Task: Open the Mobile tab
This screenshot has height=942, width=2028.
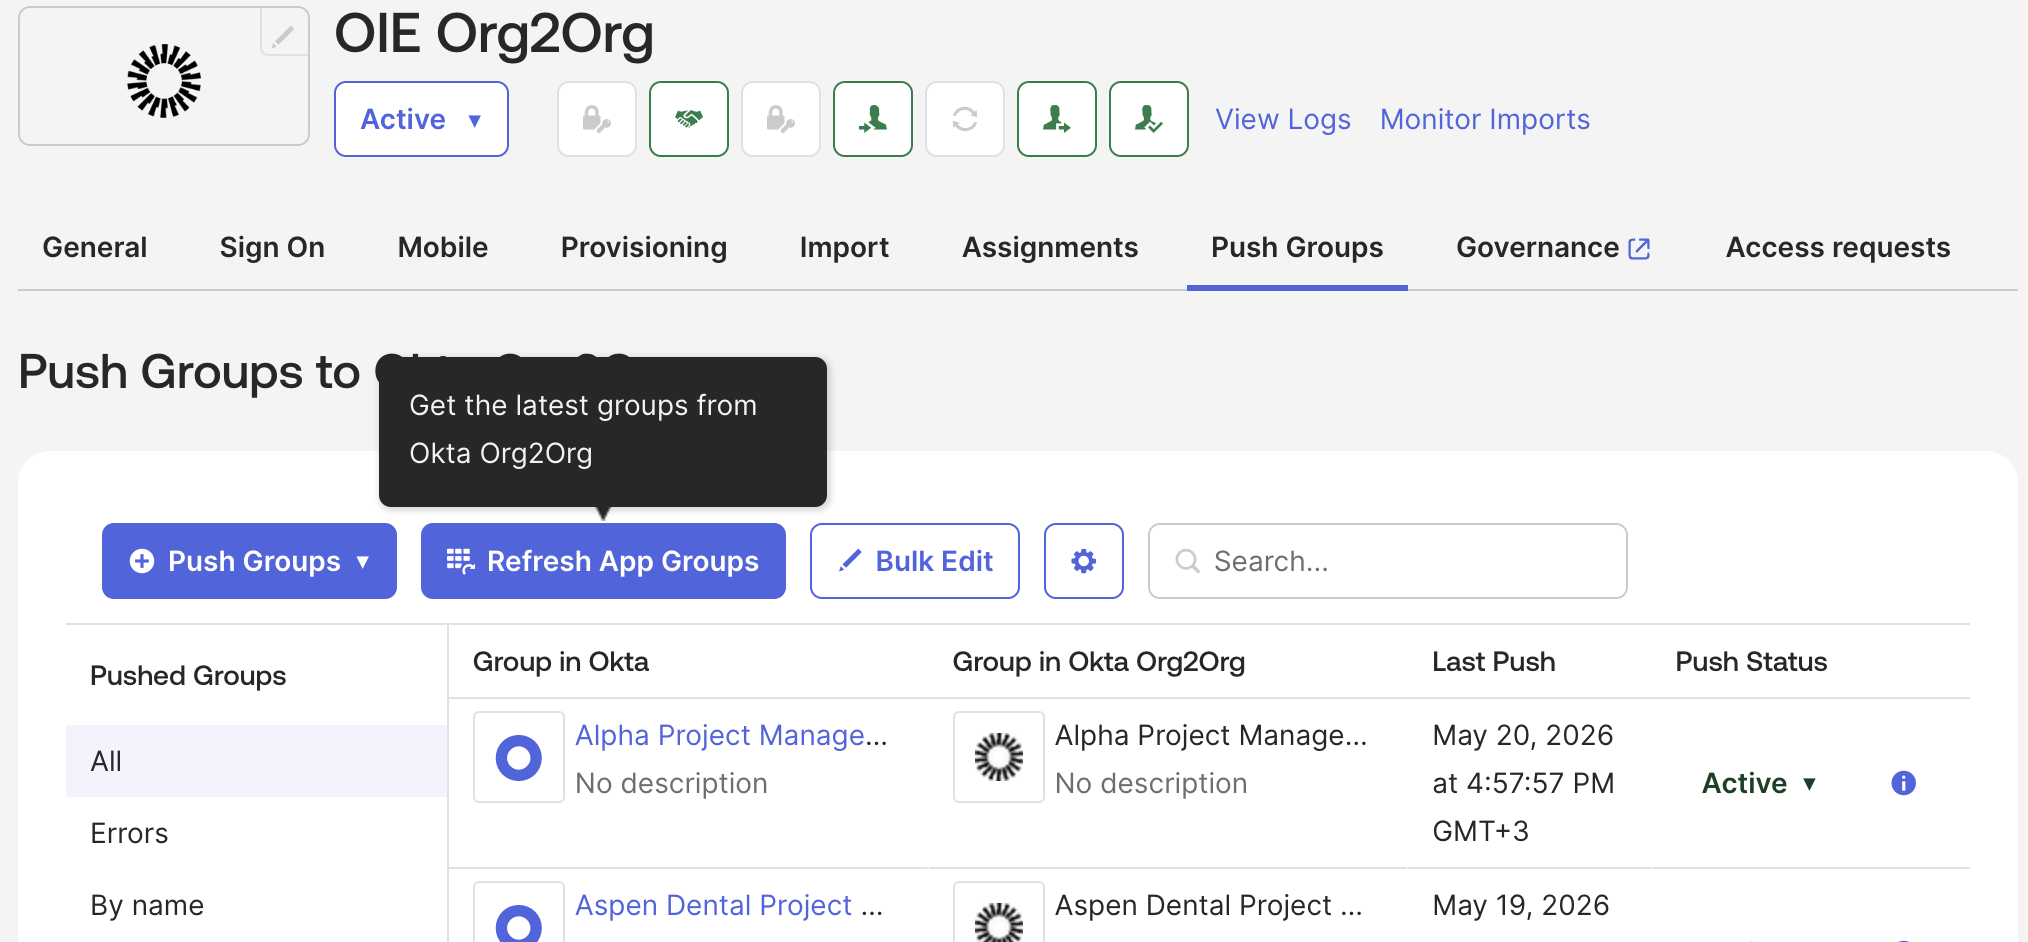Action: tap(443, 247)
